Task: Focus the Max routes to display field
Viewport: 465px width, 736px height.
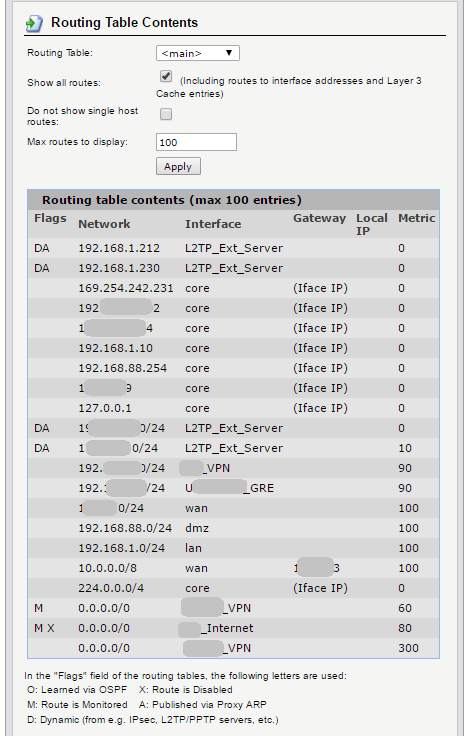Action: point(196,142)
